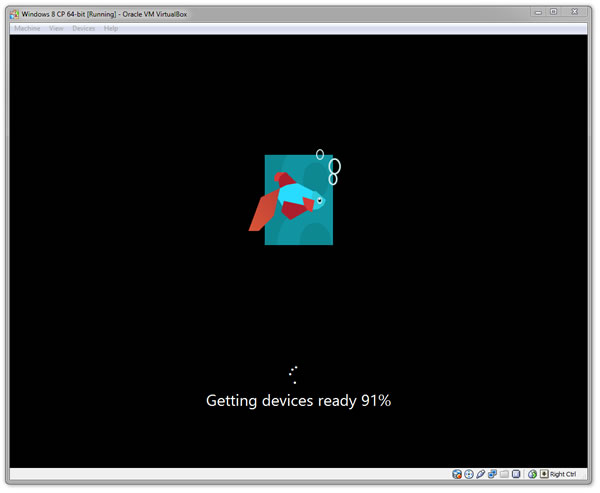Click the hard disk activity status icon
Image resolution: width=600 pixels, height=493 pixels.
pyautogui.click(x=457, y=474)
